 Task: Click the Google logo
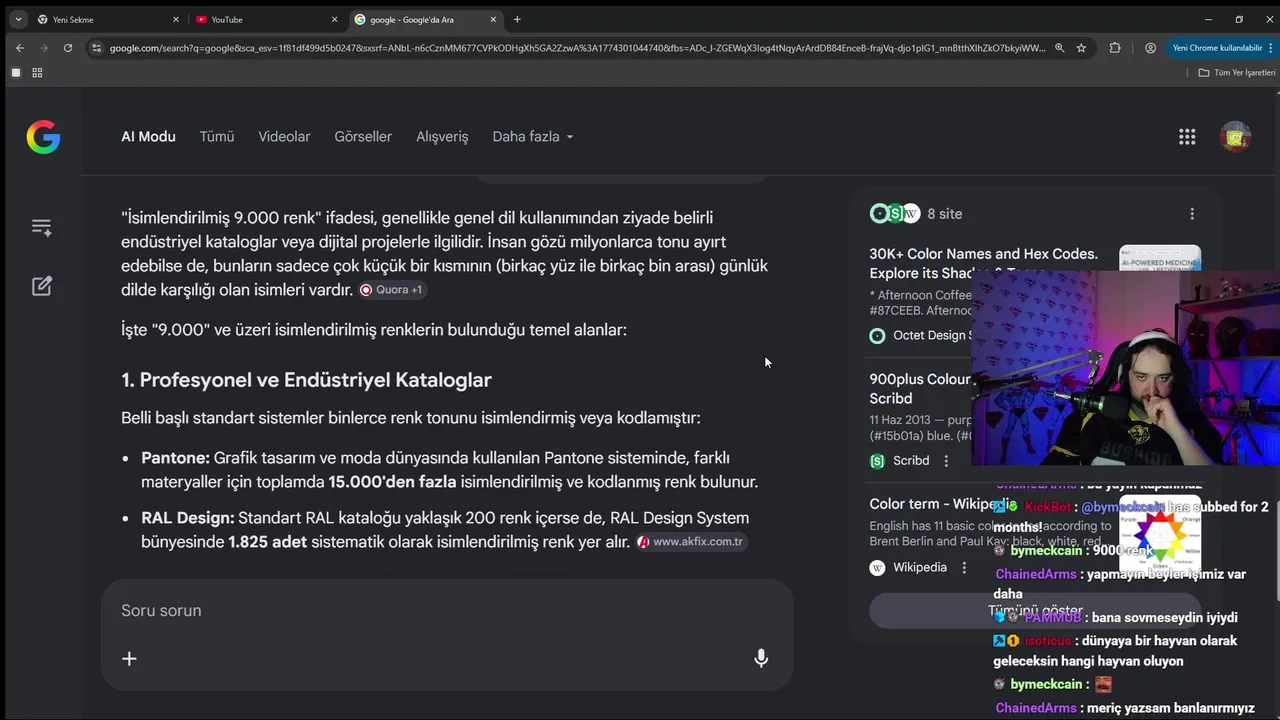tap(43, 137)
